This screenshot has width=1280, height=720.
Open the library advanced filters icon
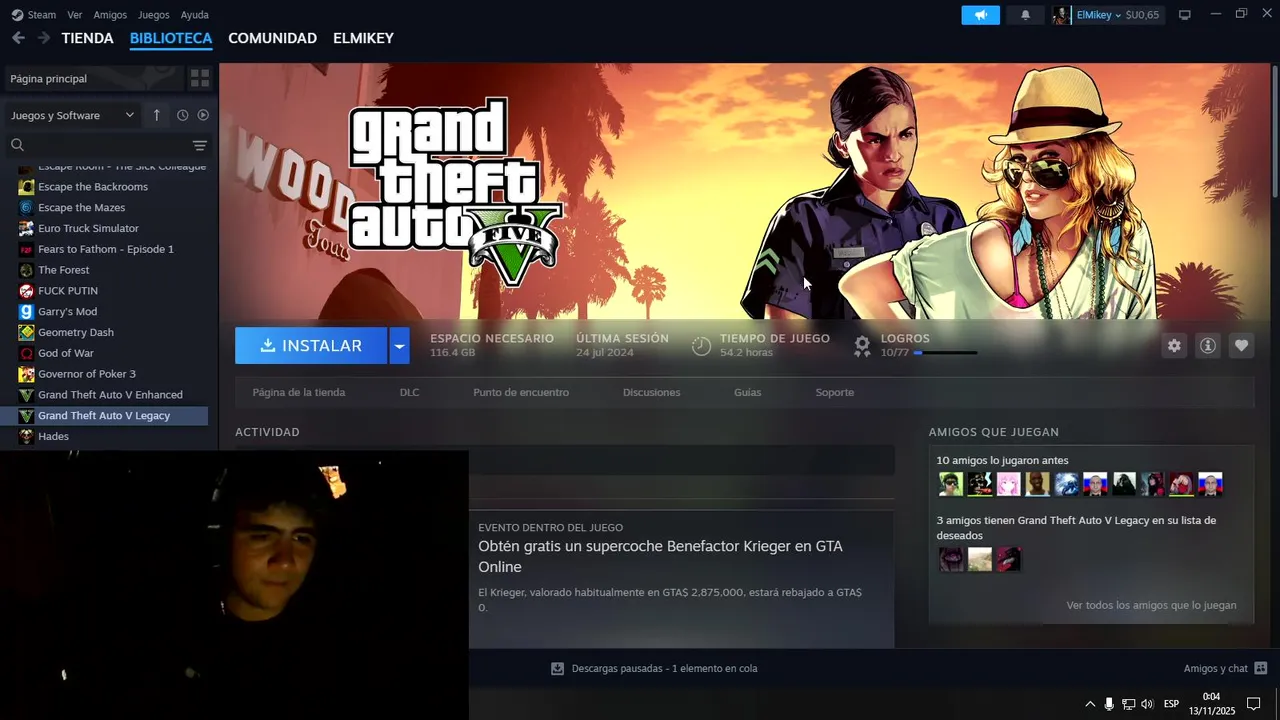200,145
